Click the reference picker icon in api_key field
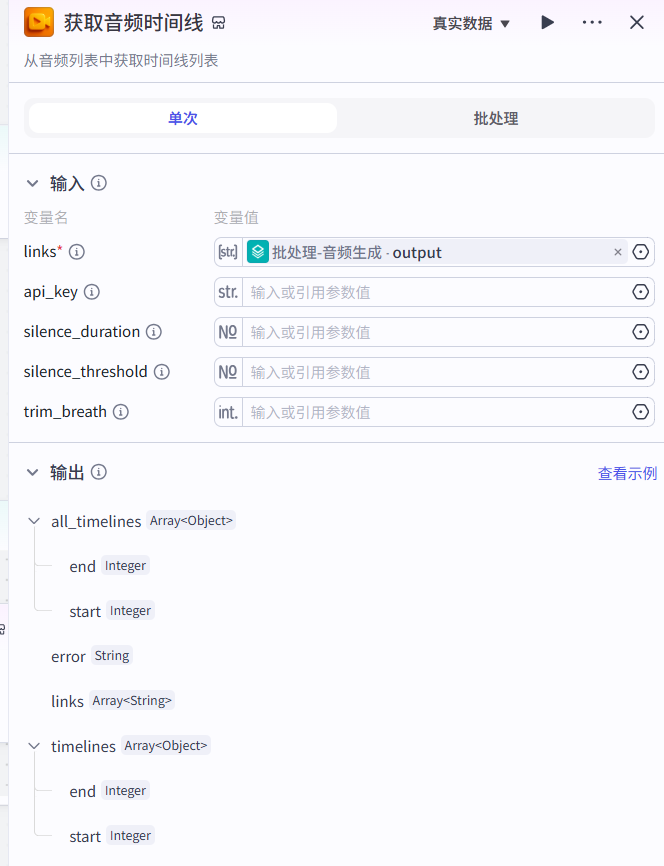 click(x=641, y=292)
